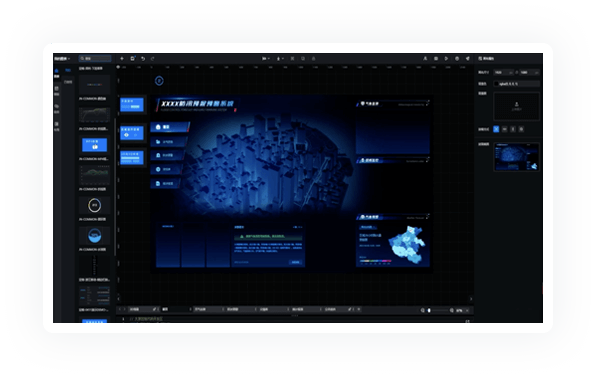Screen dimensions: 596x376
Task: Click the home icon in left sidebar
Action: point(57,71)
